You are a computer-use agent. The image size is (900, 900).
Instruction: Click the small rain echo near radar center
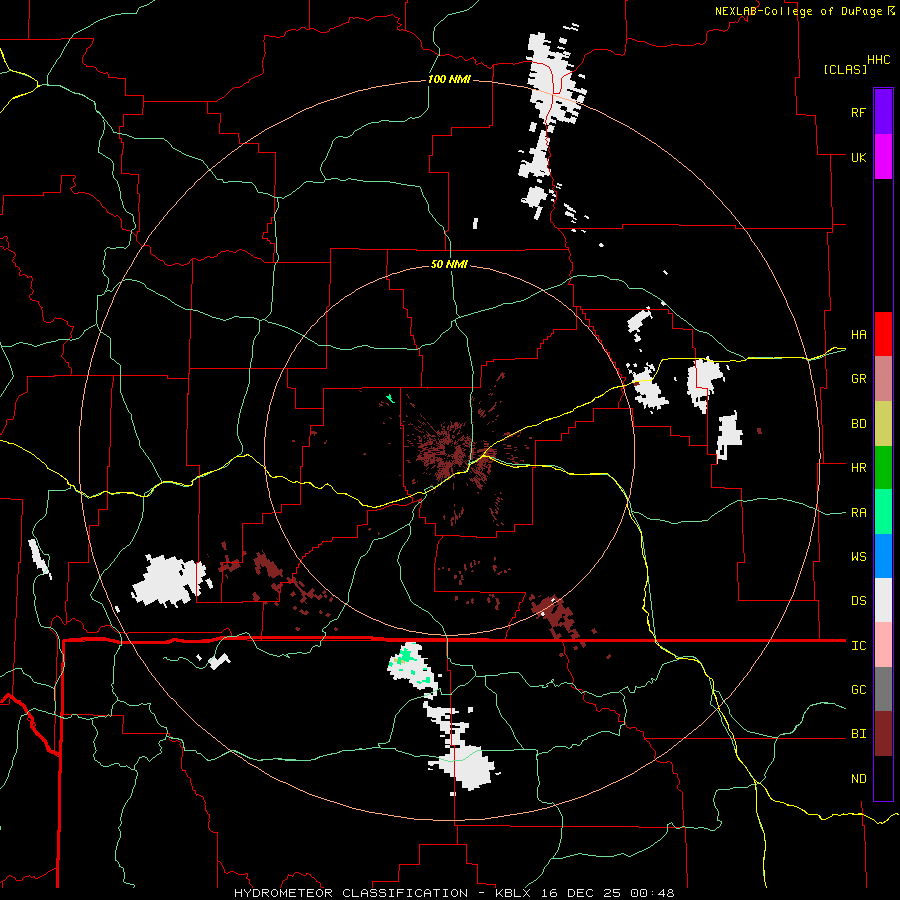(390, 398)
